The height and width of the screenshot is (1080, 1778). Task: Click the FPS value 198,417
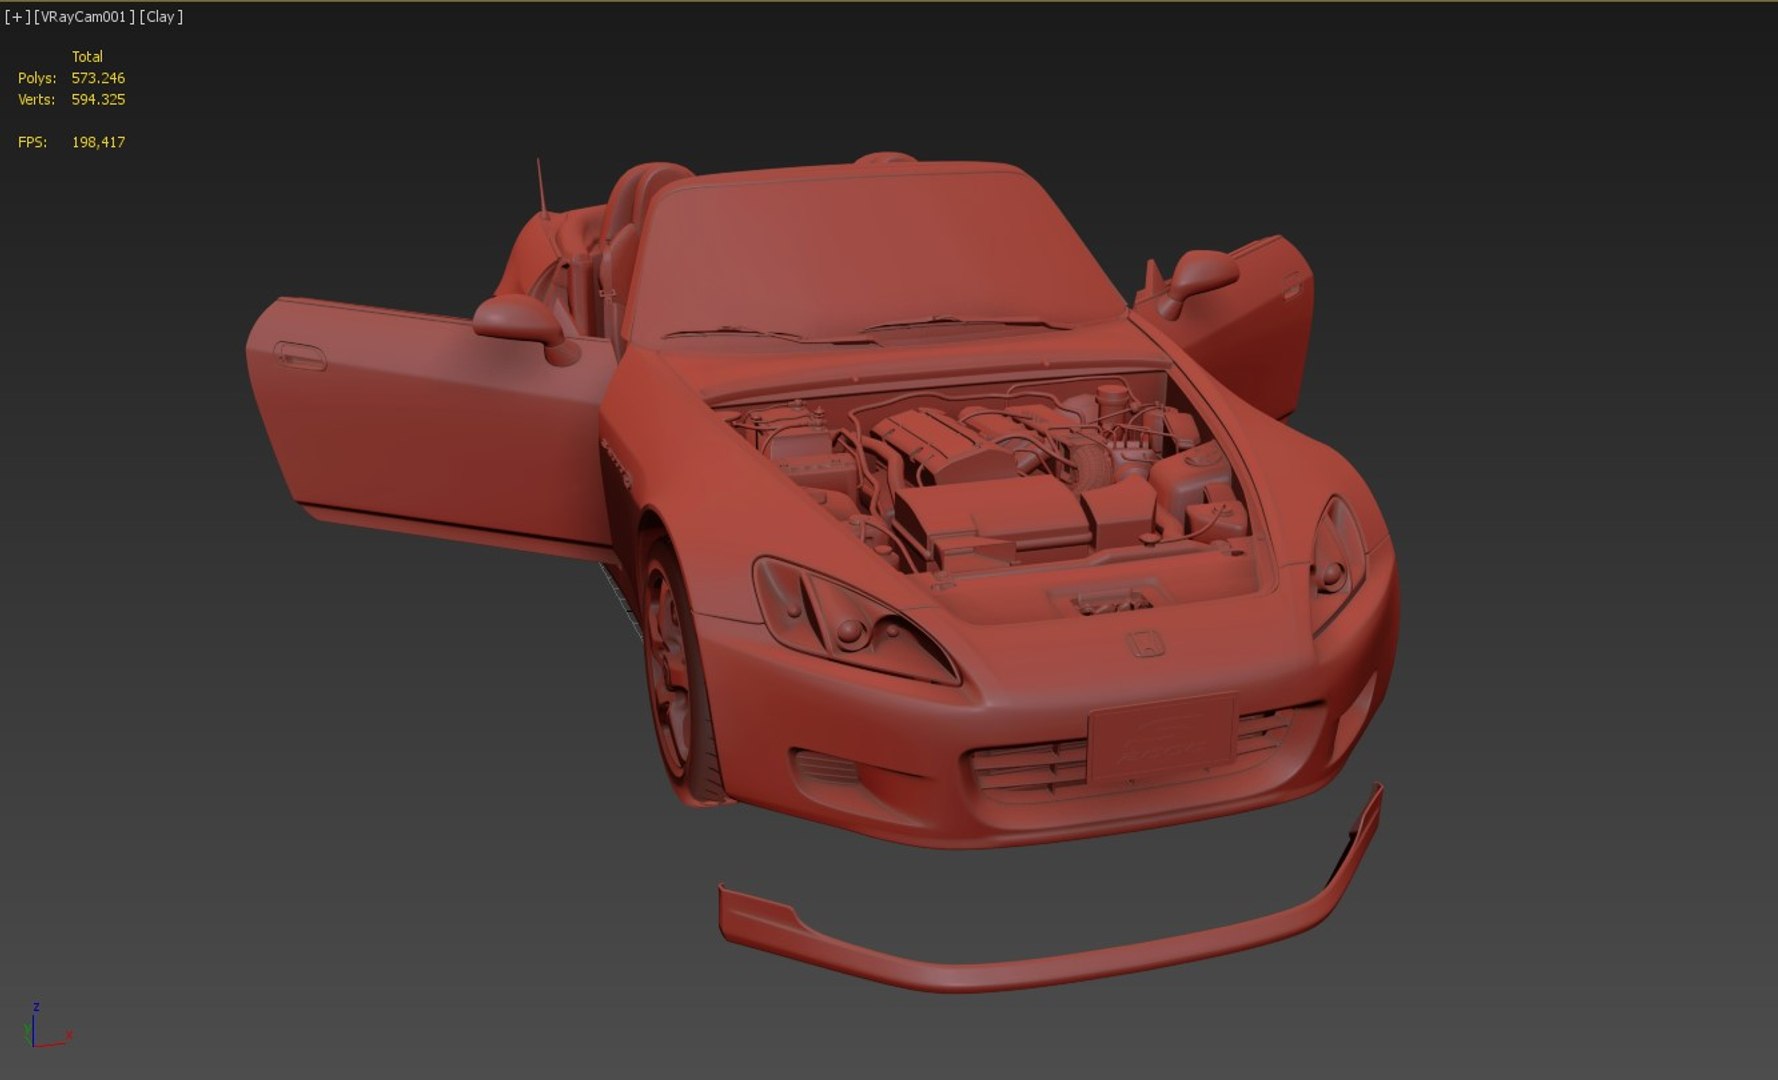click(98, 143)
